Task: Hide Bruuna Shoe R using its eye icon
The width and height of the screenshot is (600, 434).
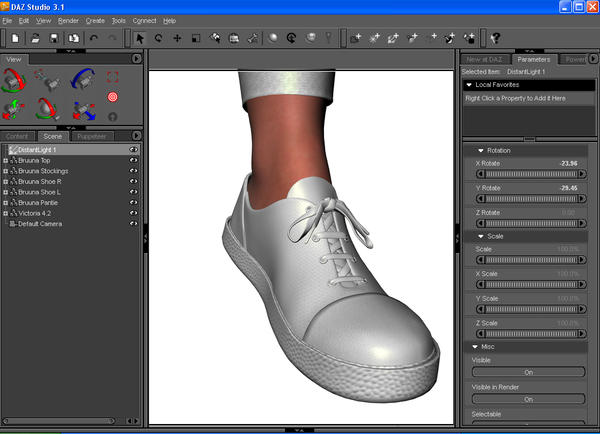Action: pos(133,181)
